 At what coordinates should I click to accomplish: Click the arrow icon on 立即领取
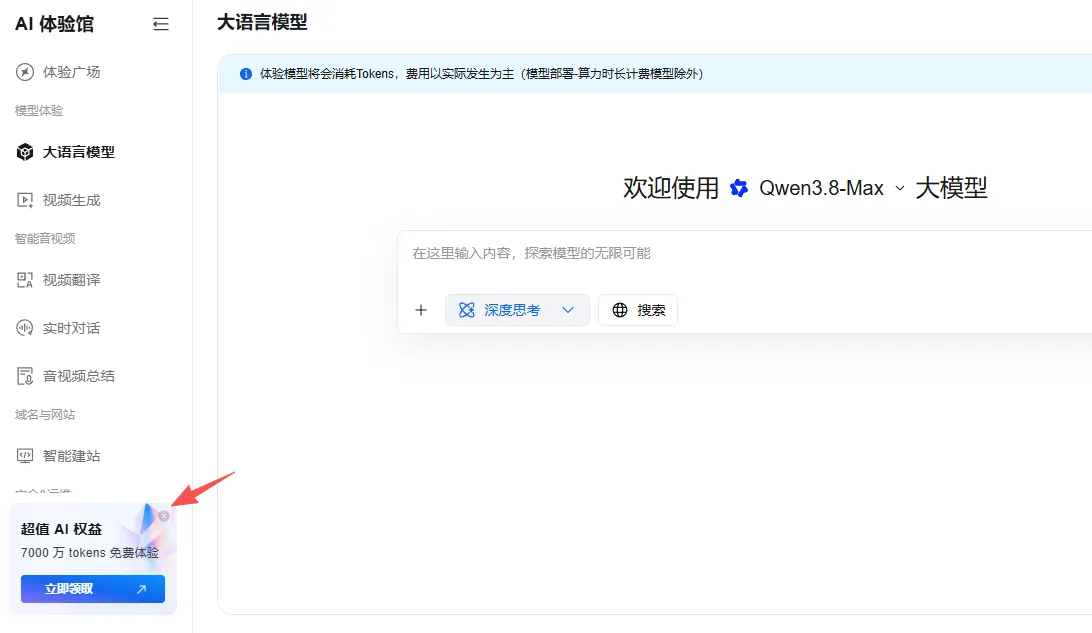(x=141, y=589)
